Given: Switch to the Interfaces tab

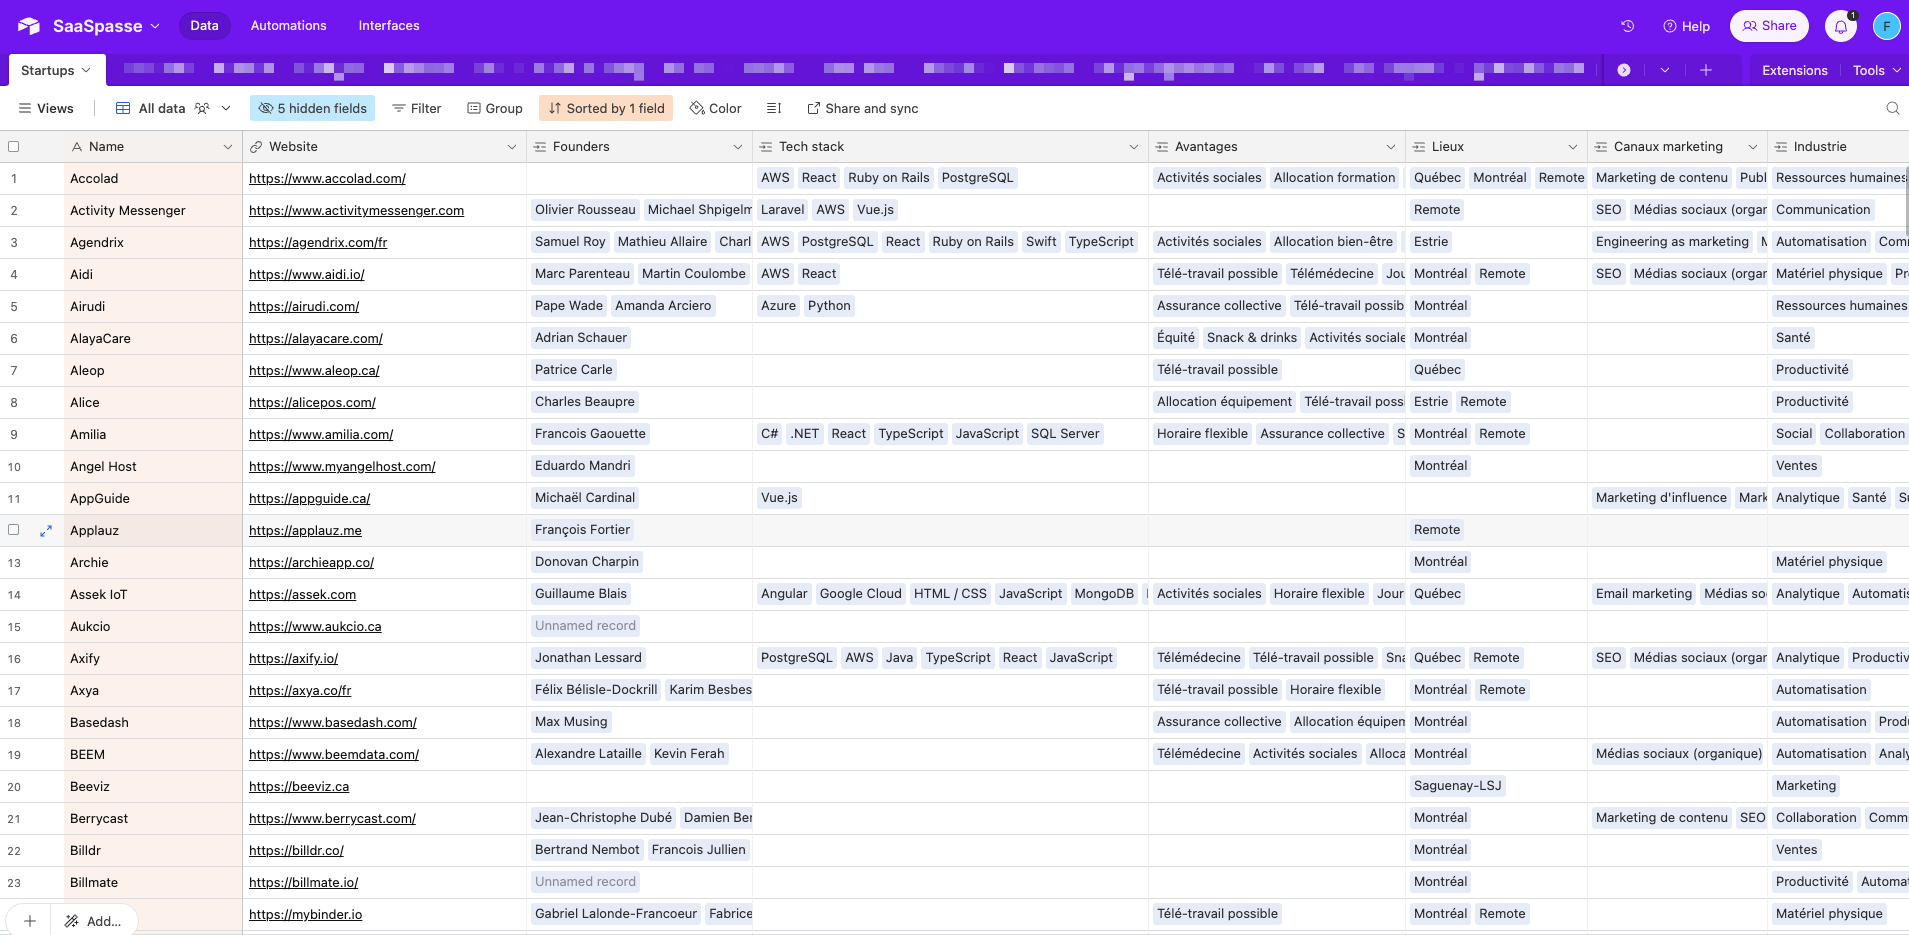Looking at the screenshot, I should coord(389,26).
